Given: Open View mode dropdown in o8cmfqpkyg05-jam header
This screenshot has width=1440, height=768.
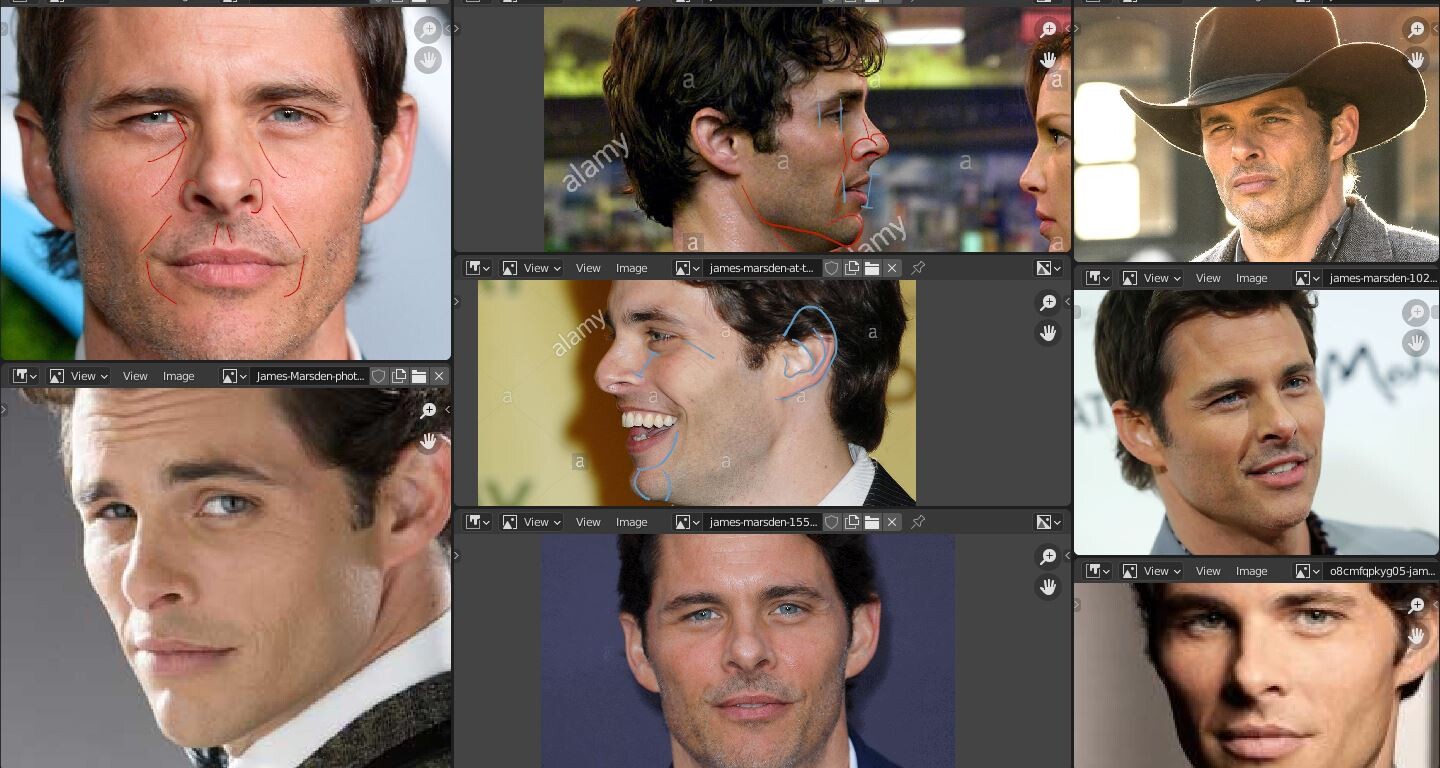Looking at the screenshot, I should 1150,571.
